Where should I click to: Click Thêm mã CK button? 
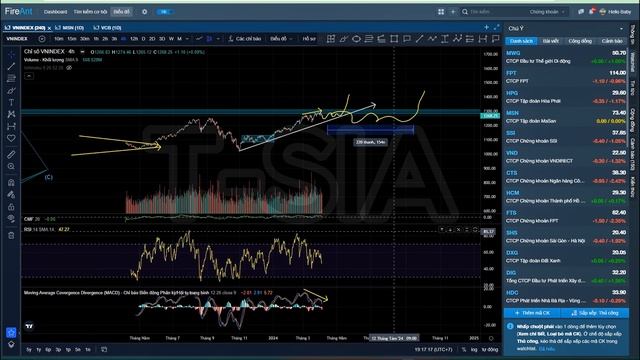click(x=532, y=313)
